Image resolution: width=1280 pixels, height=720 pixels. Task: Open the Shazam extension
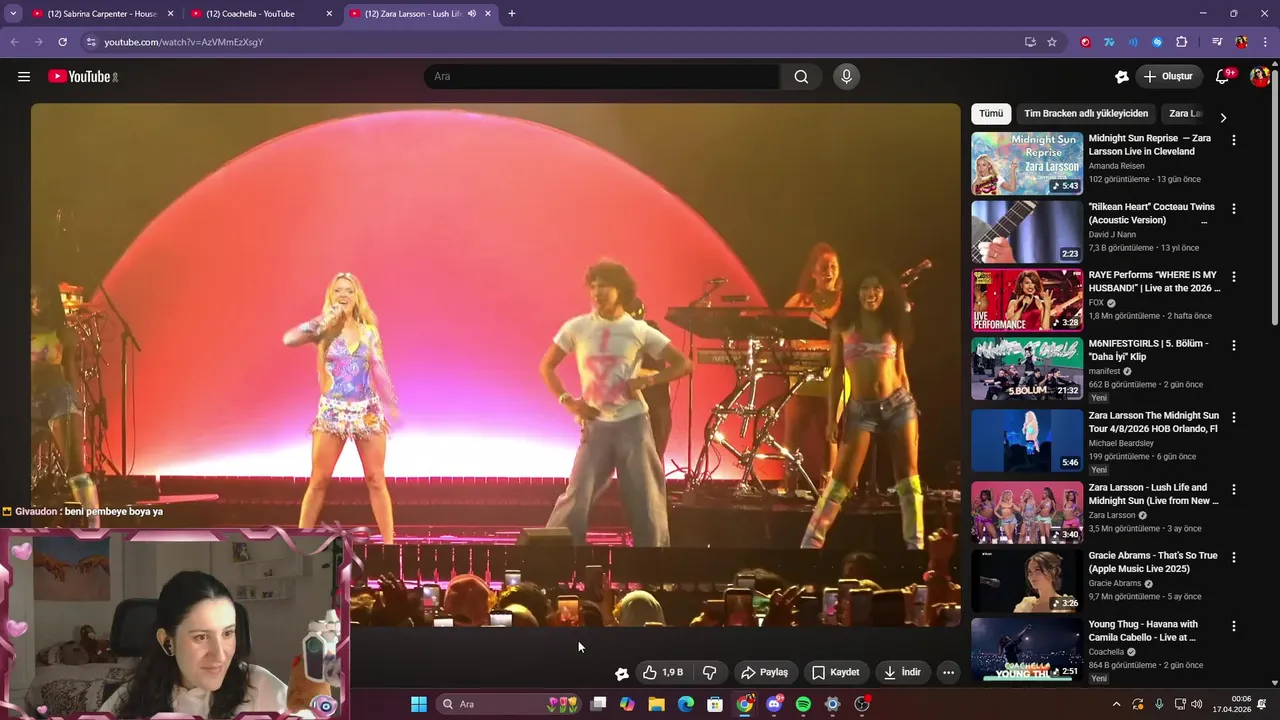point(1157,42)
